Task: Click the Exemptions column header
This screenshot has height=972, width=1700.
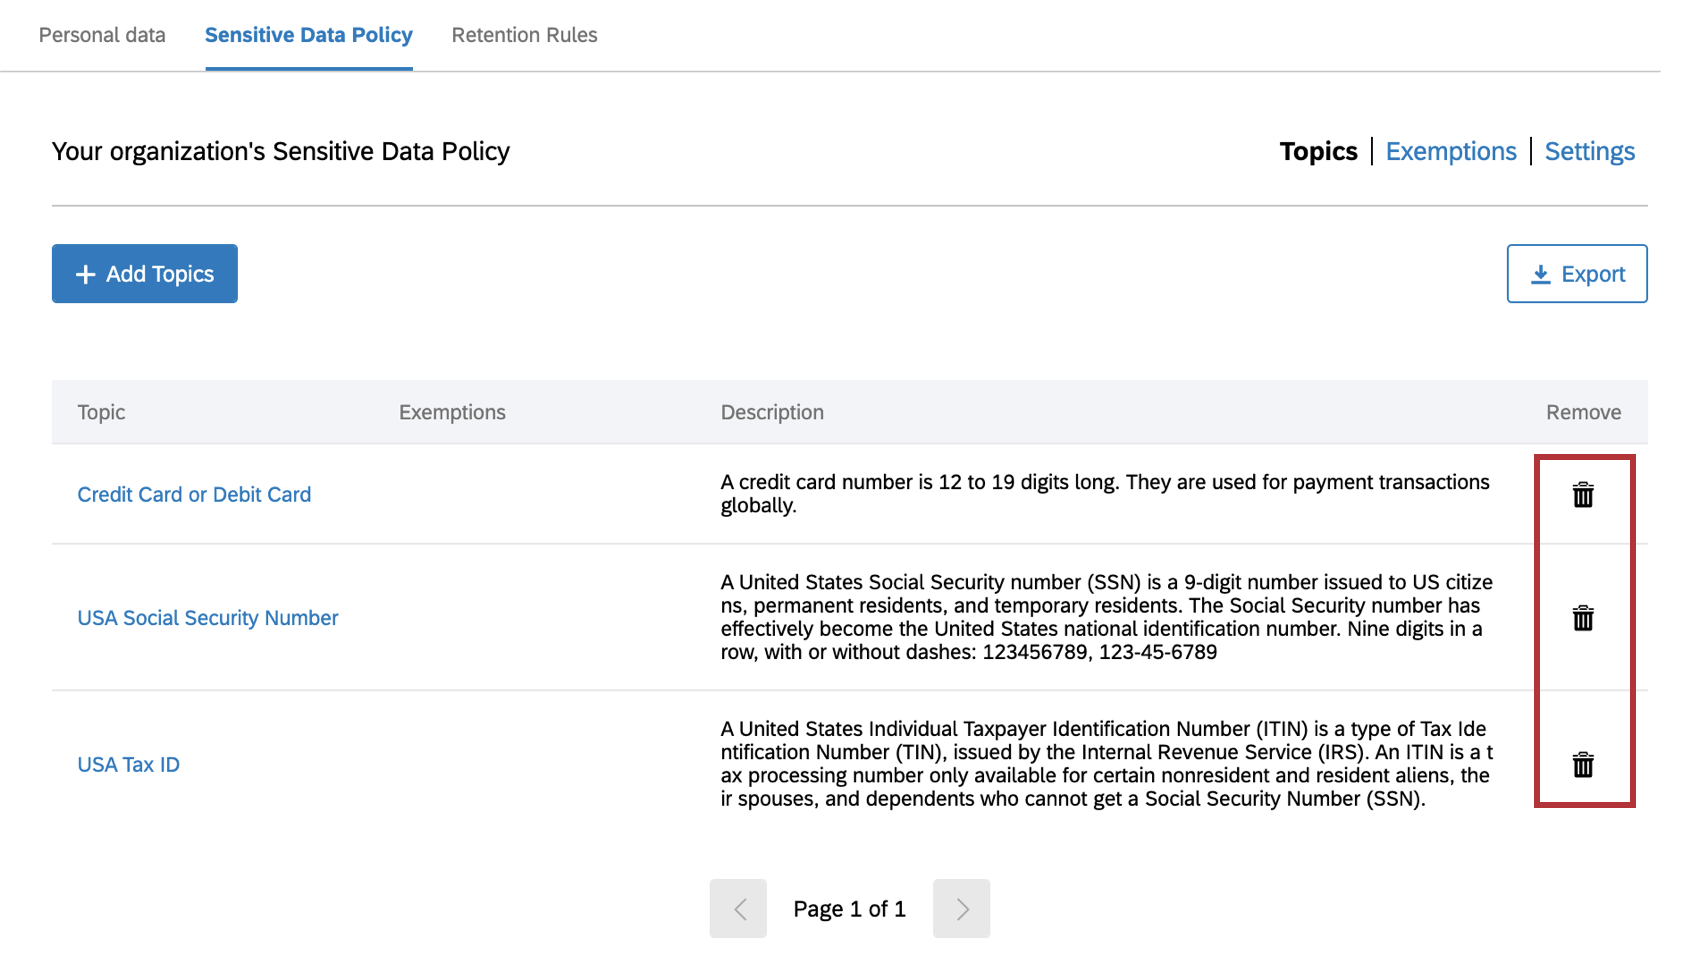Action: 452,412
